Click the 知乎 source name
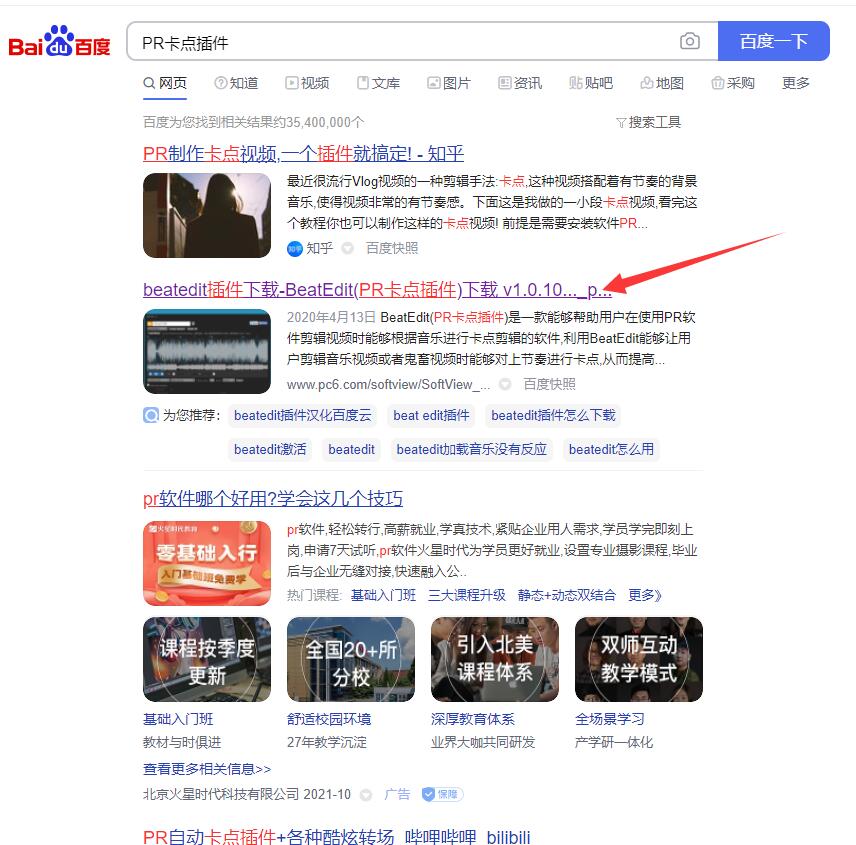The image size is (856, 845). tap(320, 248)
